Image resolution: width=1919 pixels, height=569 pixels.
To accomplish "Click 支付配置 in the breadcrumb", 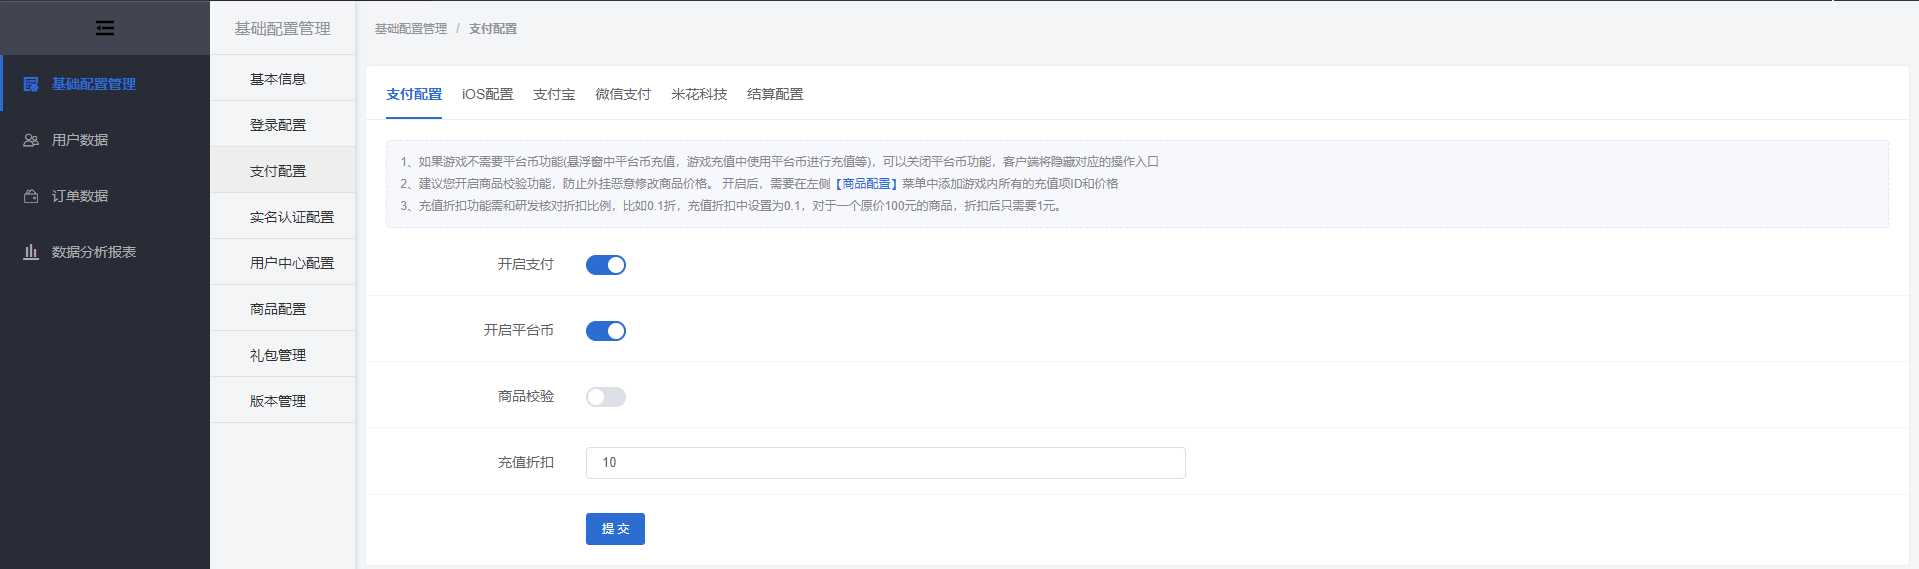I will pyautogui.click(x=493, y=29).
